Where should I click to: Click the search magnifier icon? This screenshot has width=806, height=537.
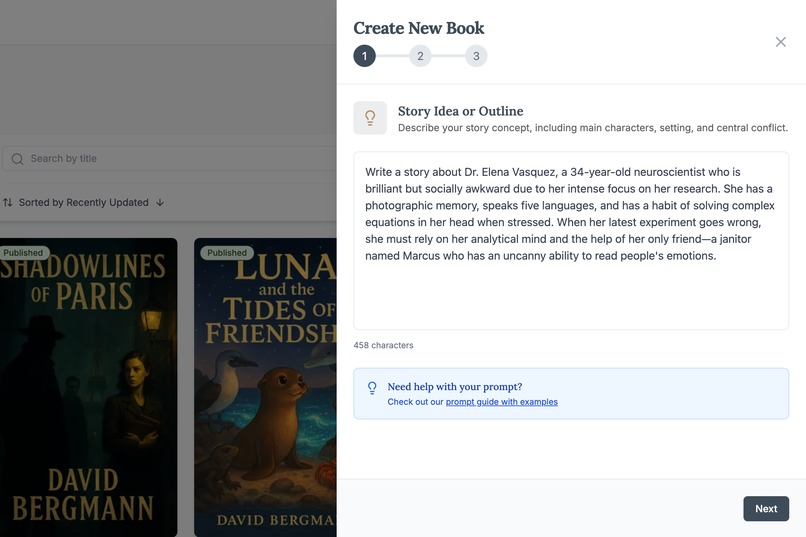[17, 159]
